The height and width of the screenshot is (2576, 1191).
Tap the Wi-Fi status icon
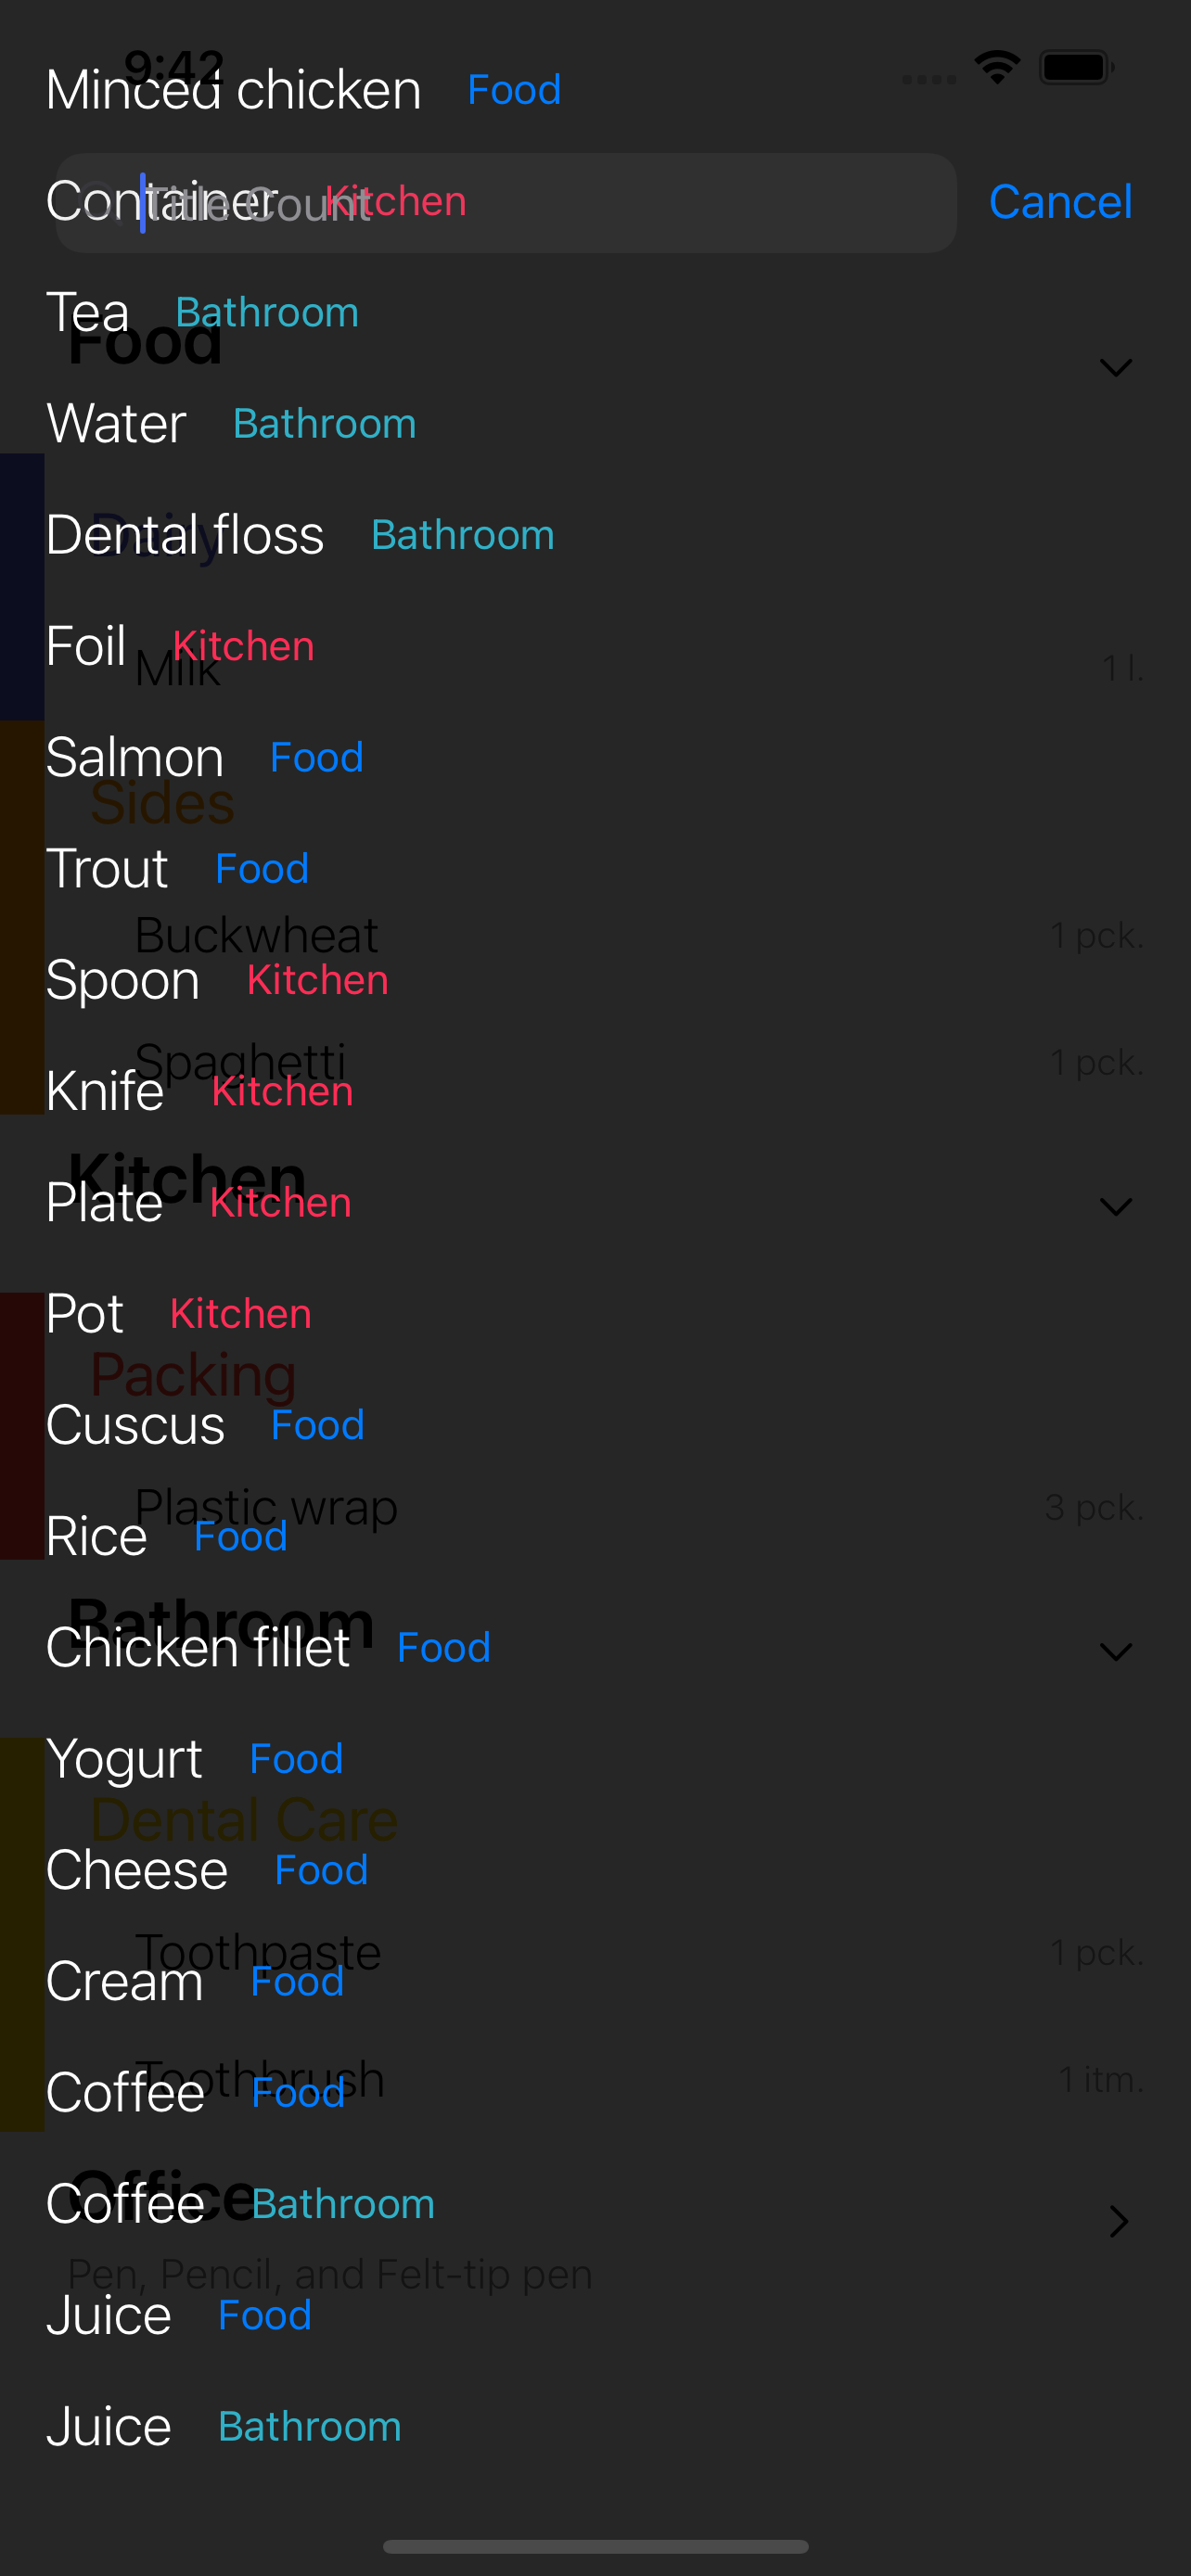(997, 68)
